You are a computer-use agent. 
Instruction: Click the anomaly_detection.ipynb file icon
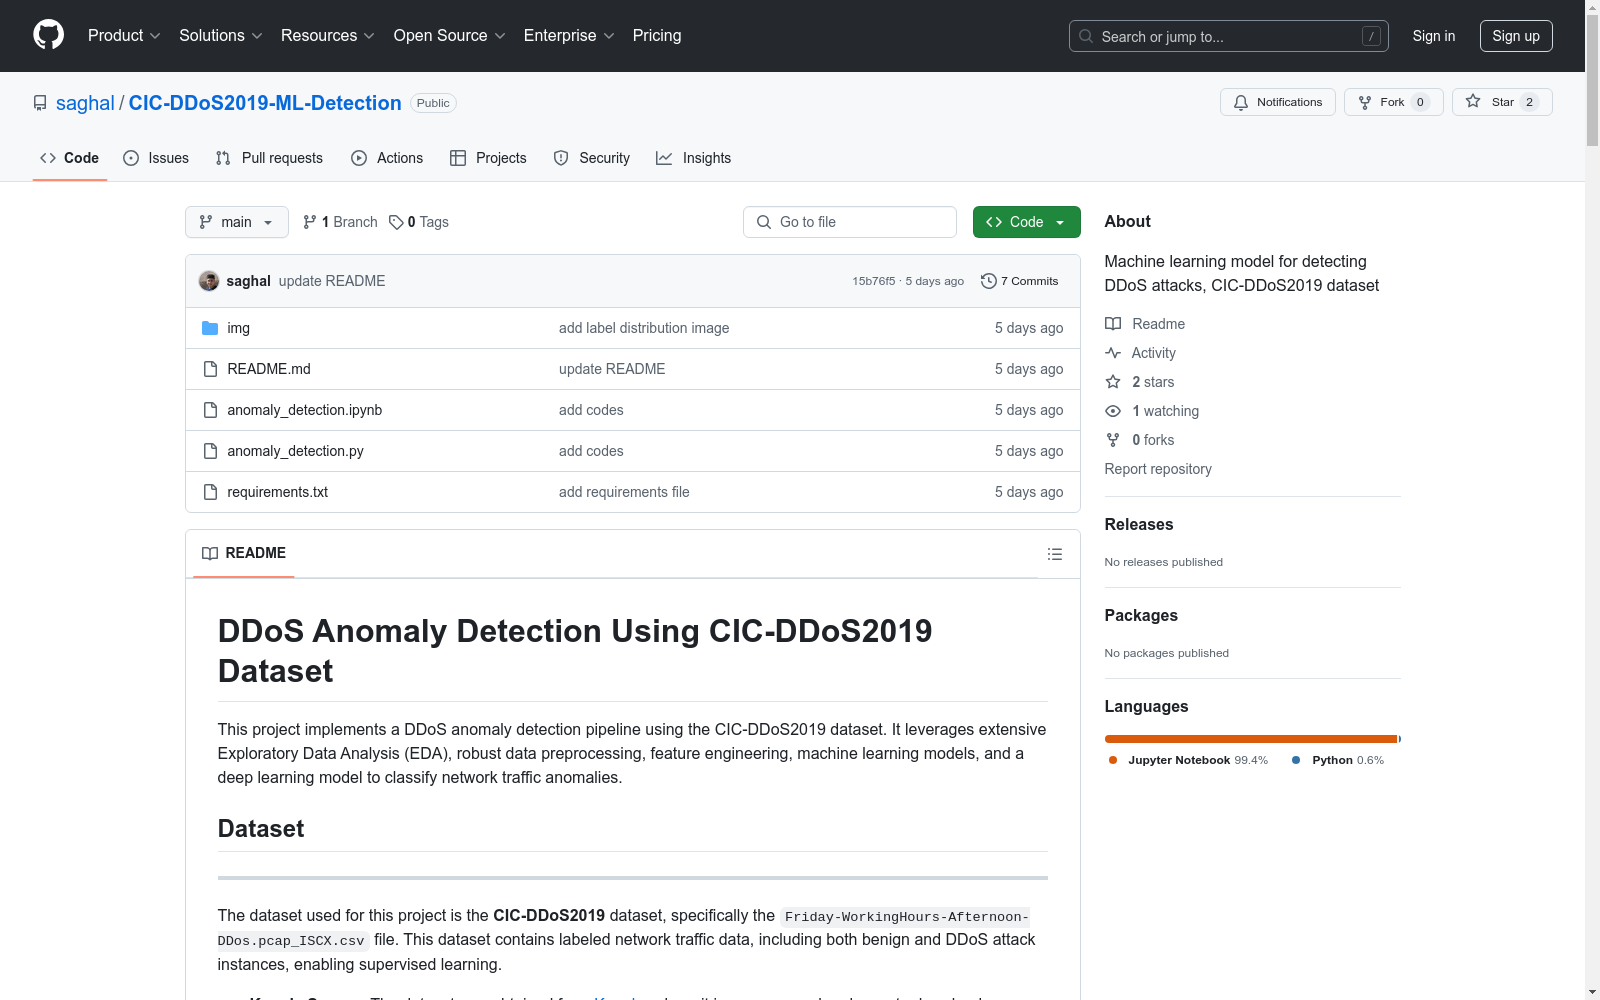point(210,410)
